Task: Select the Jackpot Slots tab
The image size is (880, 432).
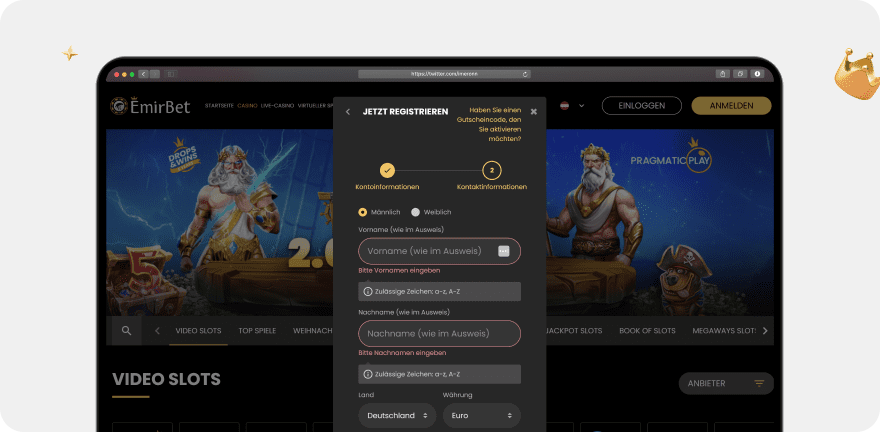Action: pos(574,331)
